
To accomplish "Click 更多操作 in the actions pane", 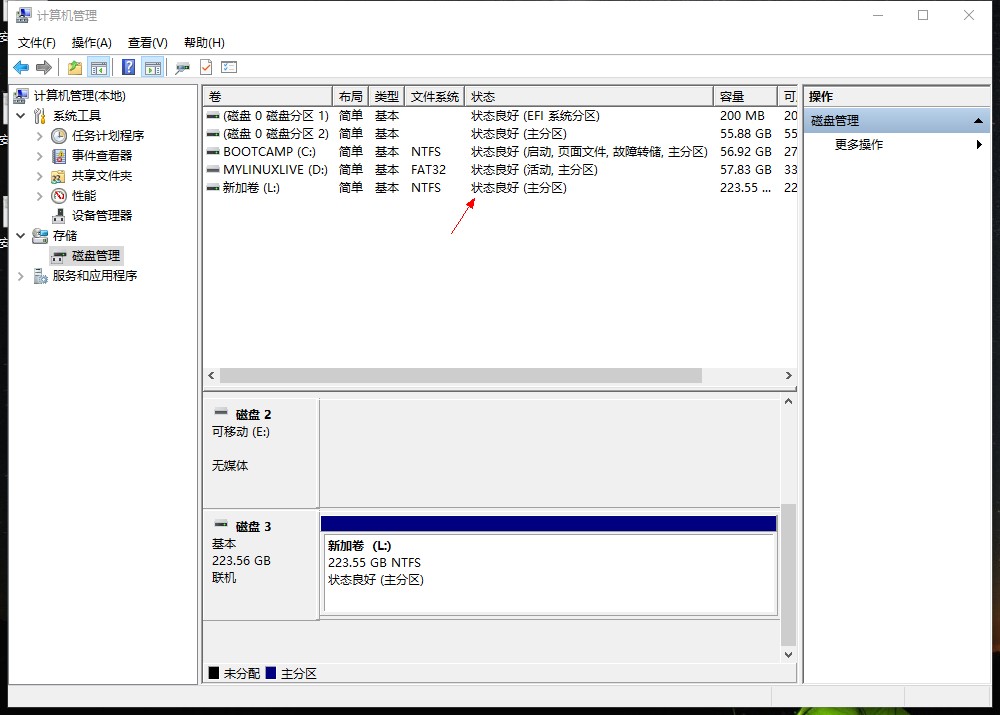I will click(858, 145).
